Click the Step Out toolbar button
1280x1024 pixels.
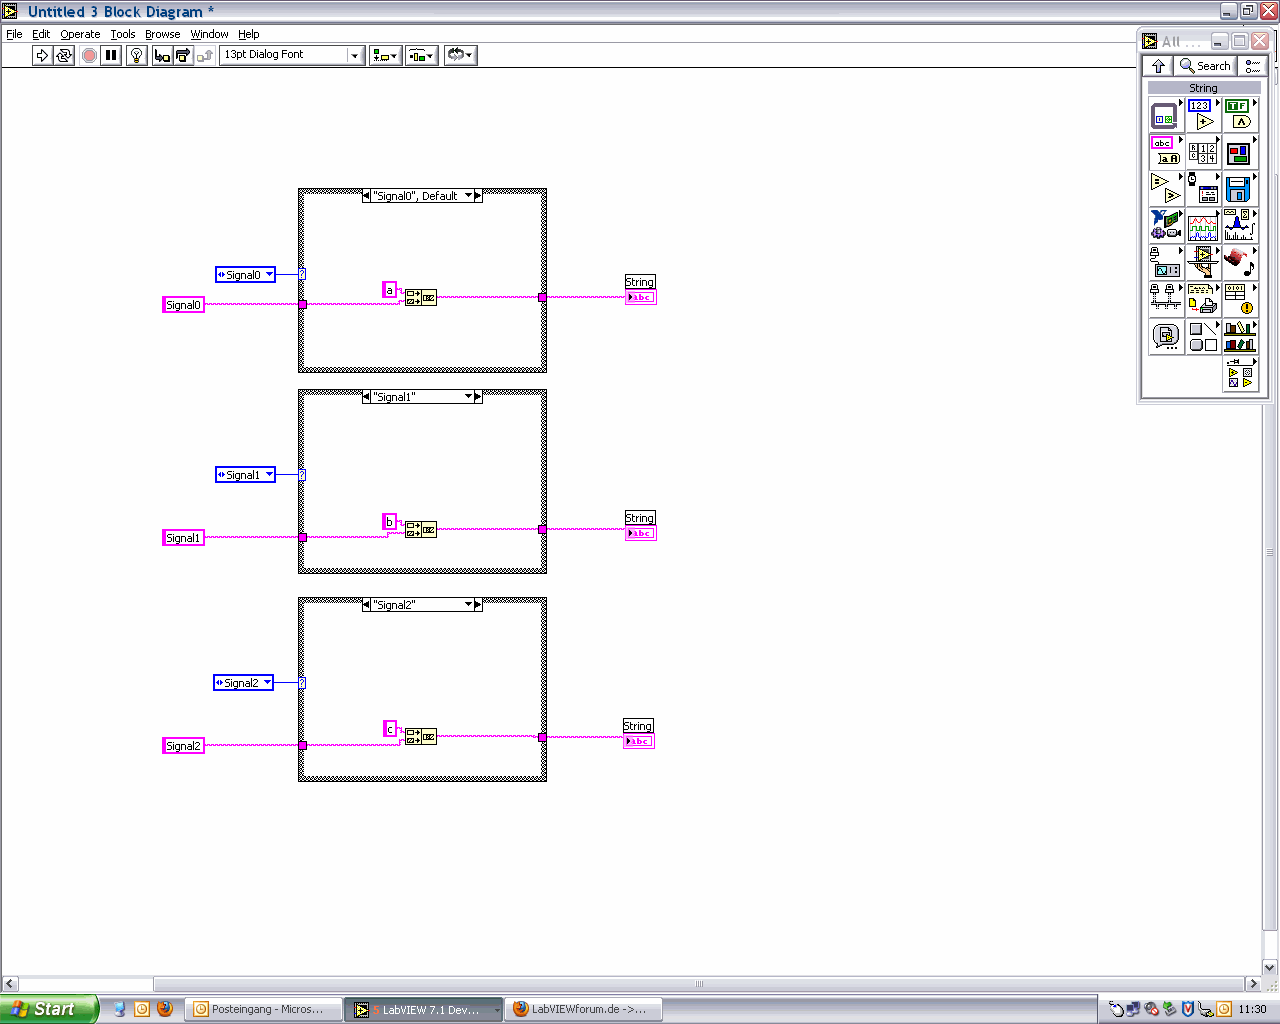tap(204, 55)
